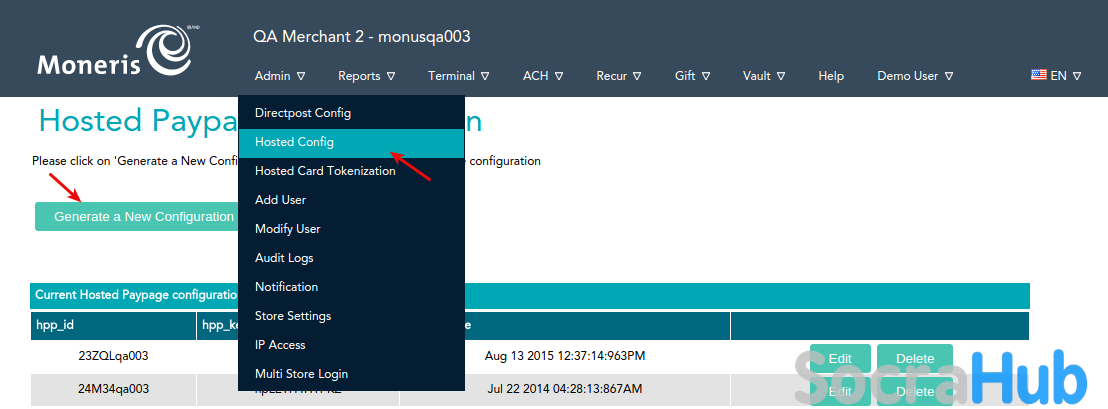Open the Recur dropdown menu

[618, 76]
